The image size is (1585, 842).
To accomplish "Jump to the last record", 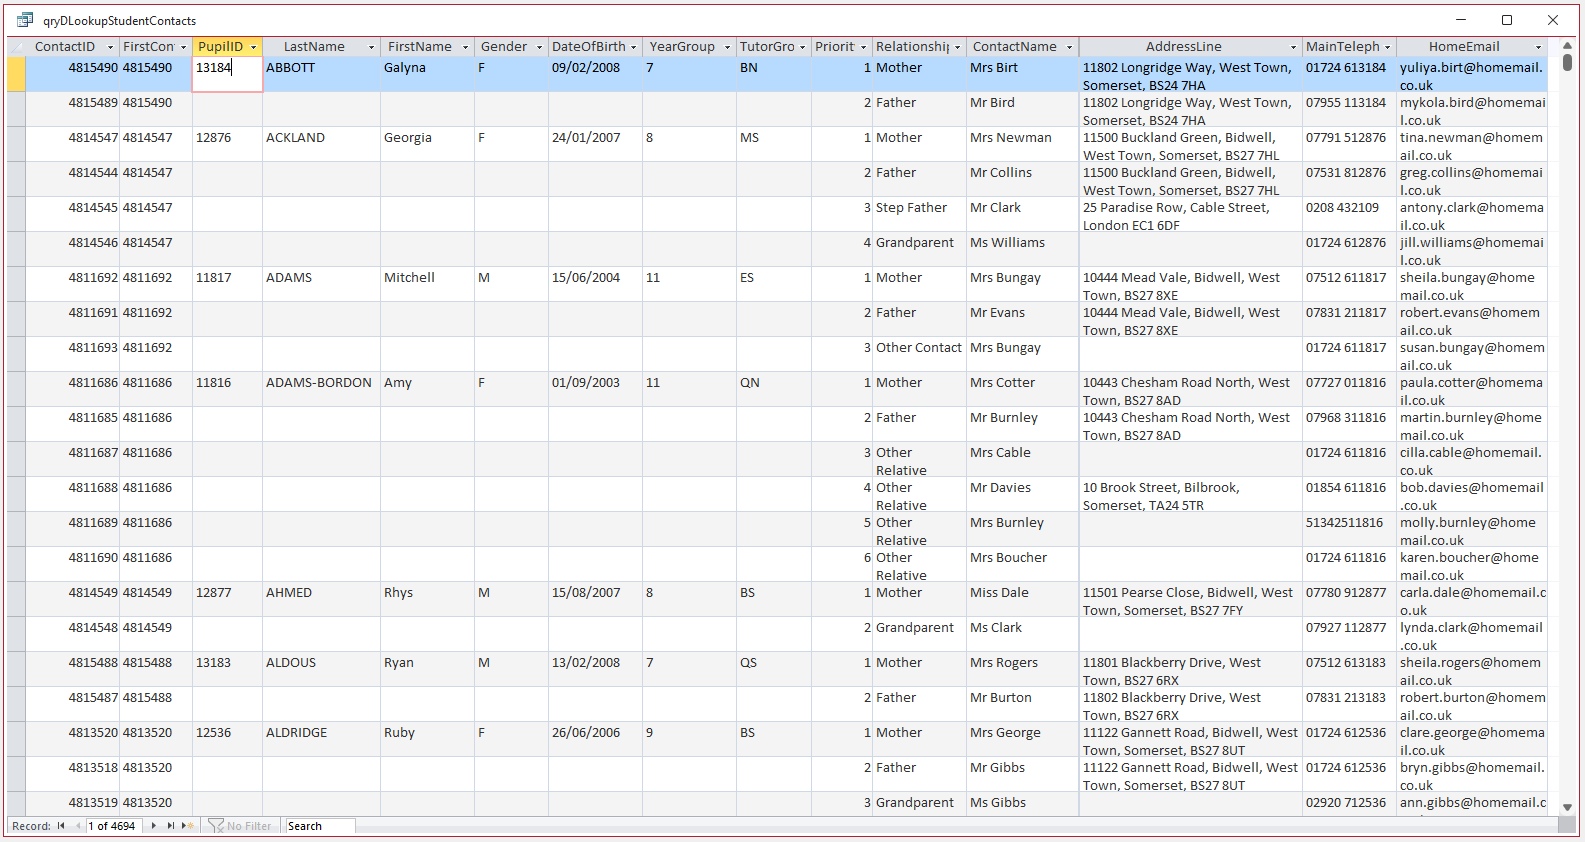I will tap(170, 826).
